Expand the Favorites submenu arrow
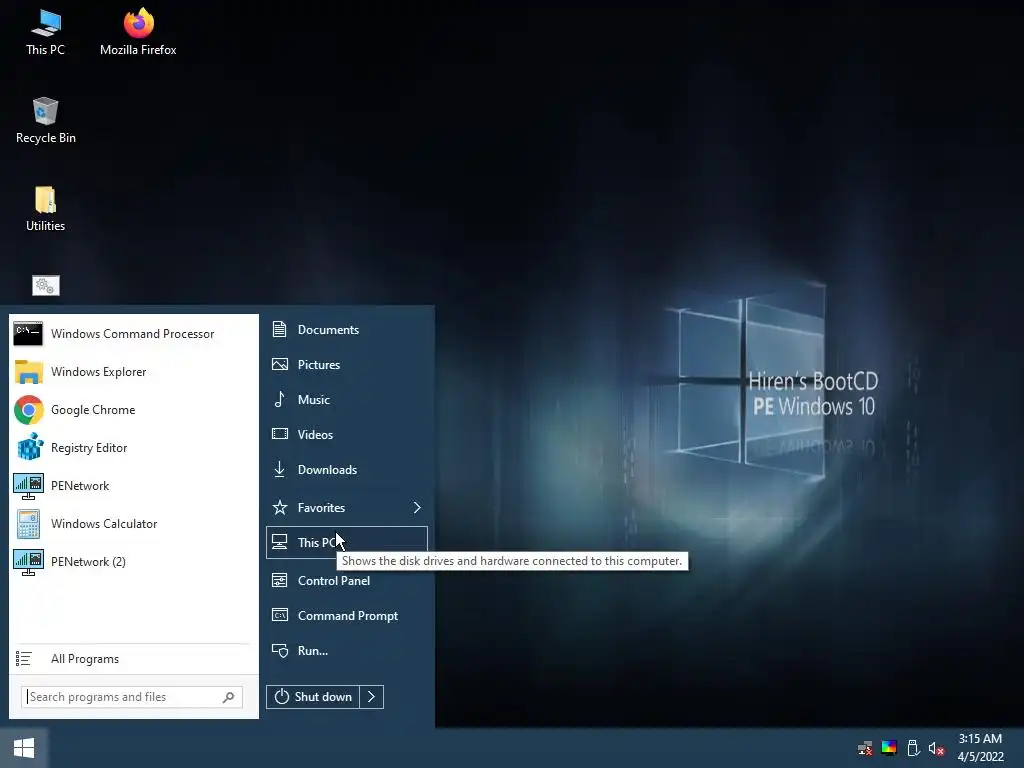 point(417,507)
